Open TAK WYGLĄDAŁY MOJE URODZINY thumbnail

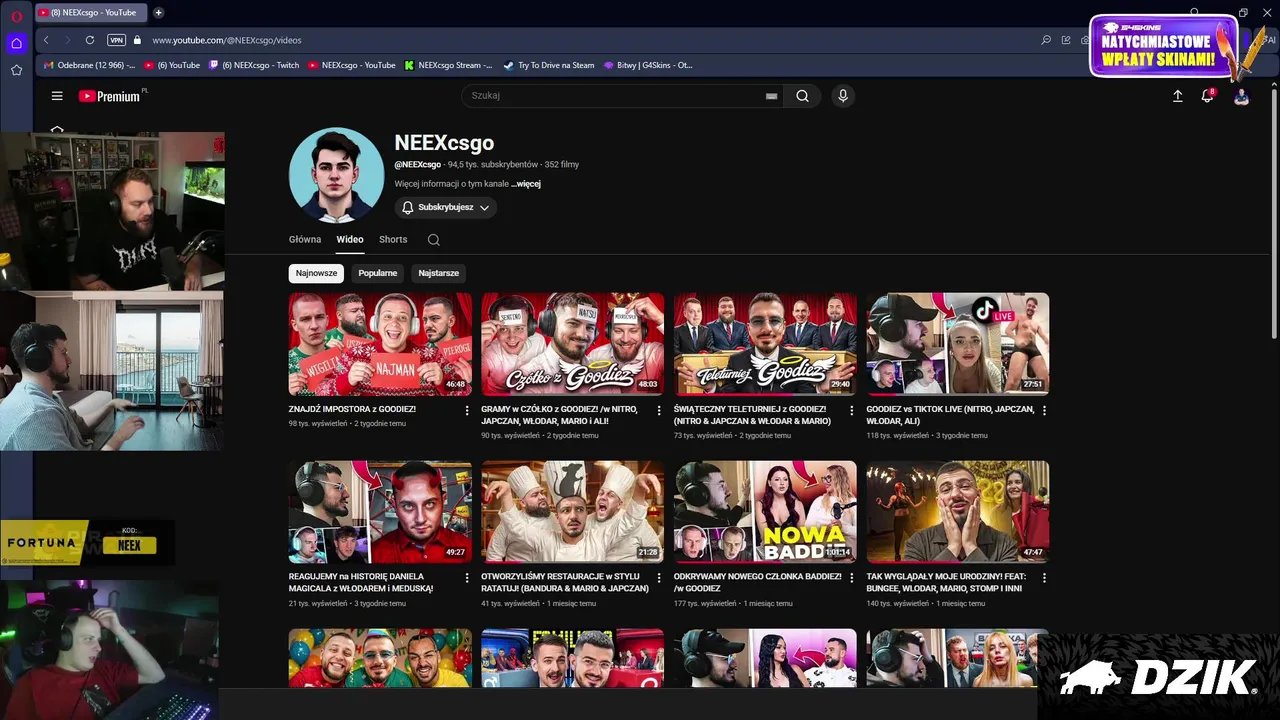coord(958,512)
